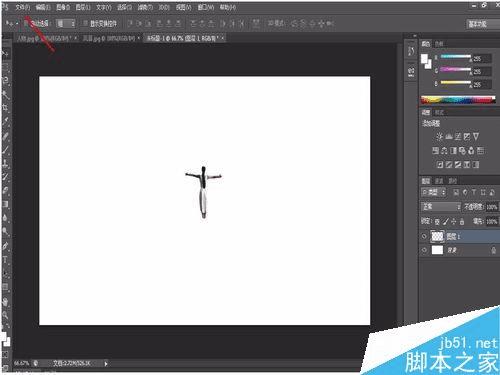The height and width of the screenshot is (375, 500).
Task: Open the 填充 fill value dropdown
Action: [492, 221]
